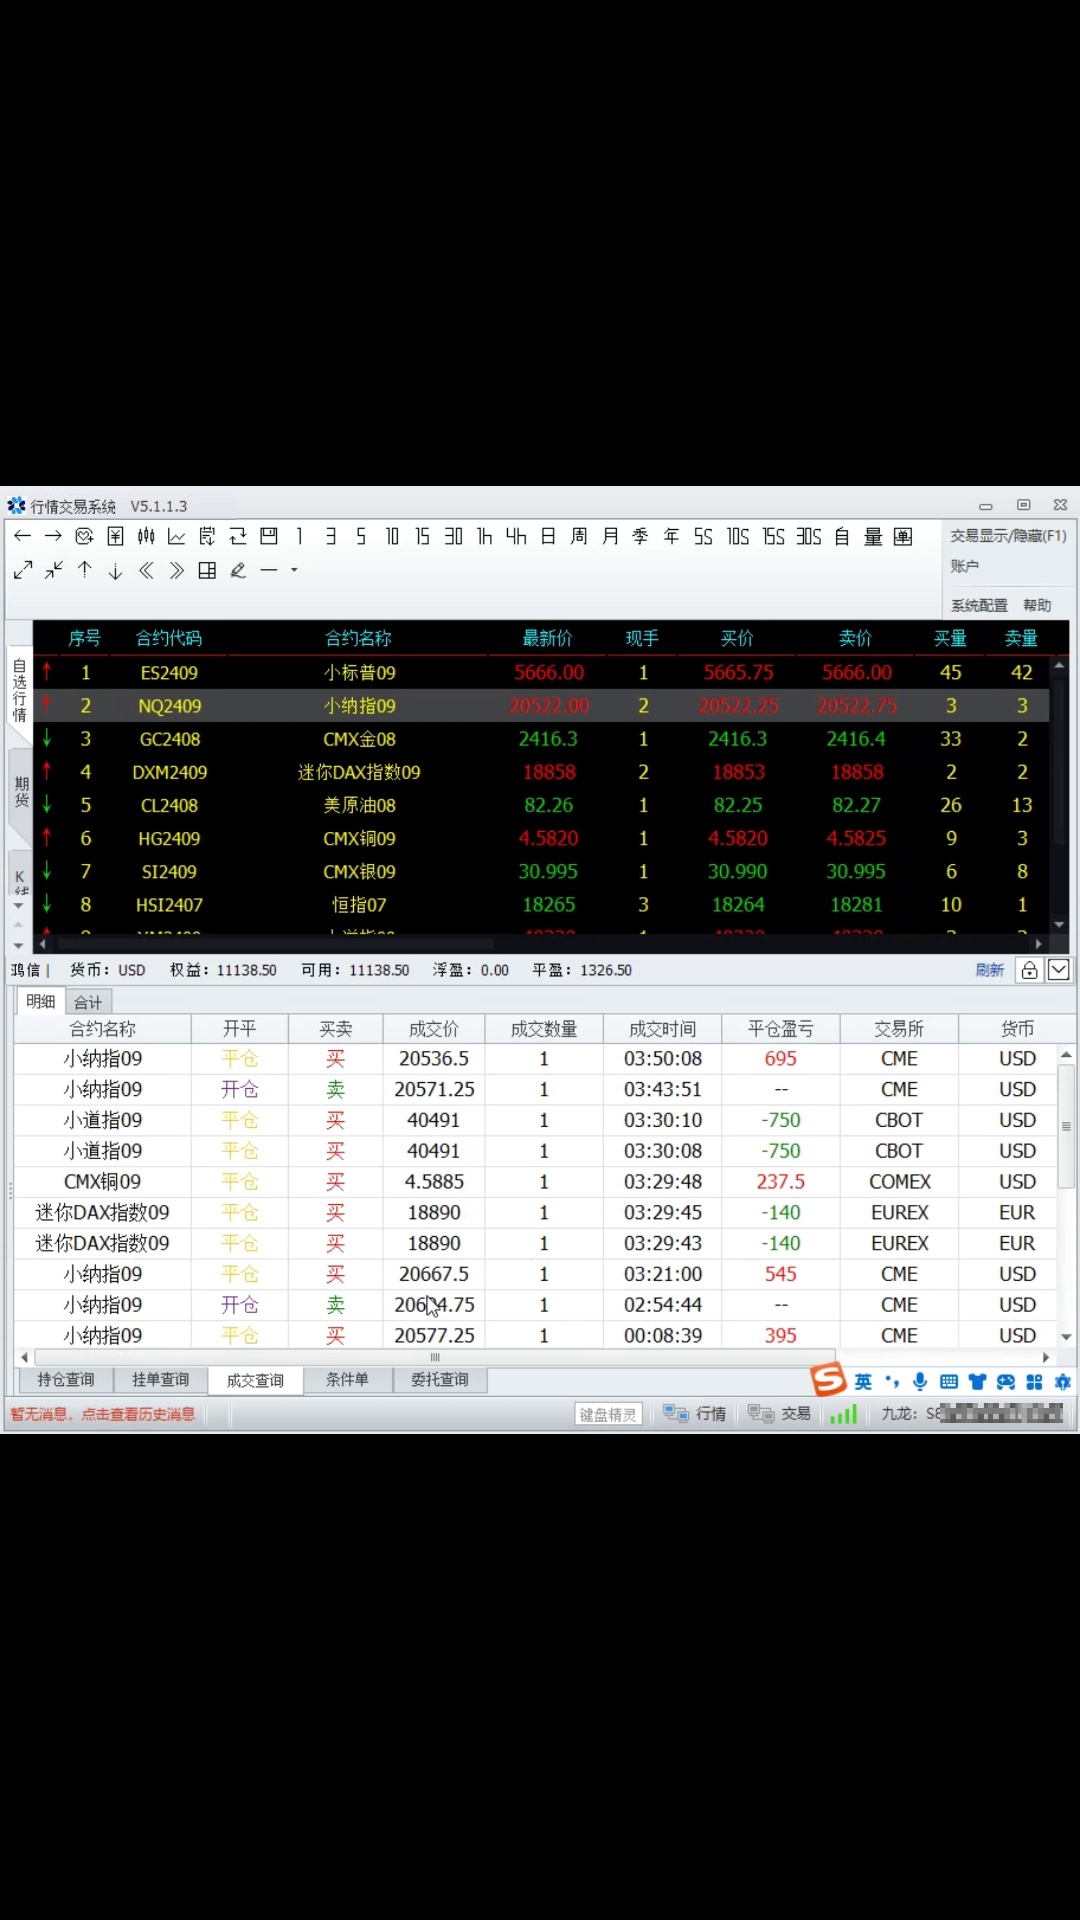
Task: Open the line chart icon
Action: [177, 536]
